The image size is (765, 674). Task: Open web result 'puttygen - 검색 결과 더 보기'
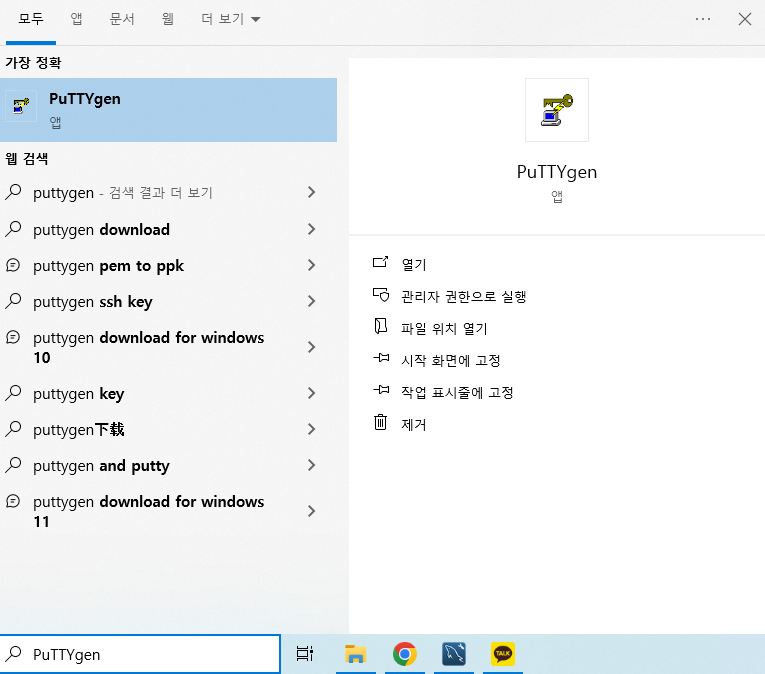point(168,193)
